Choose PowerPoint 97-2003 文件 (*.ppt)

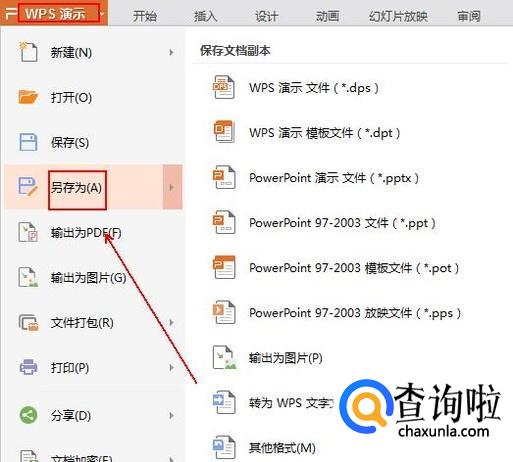342,222
